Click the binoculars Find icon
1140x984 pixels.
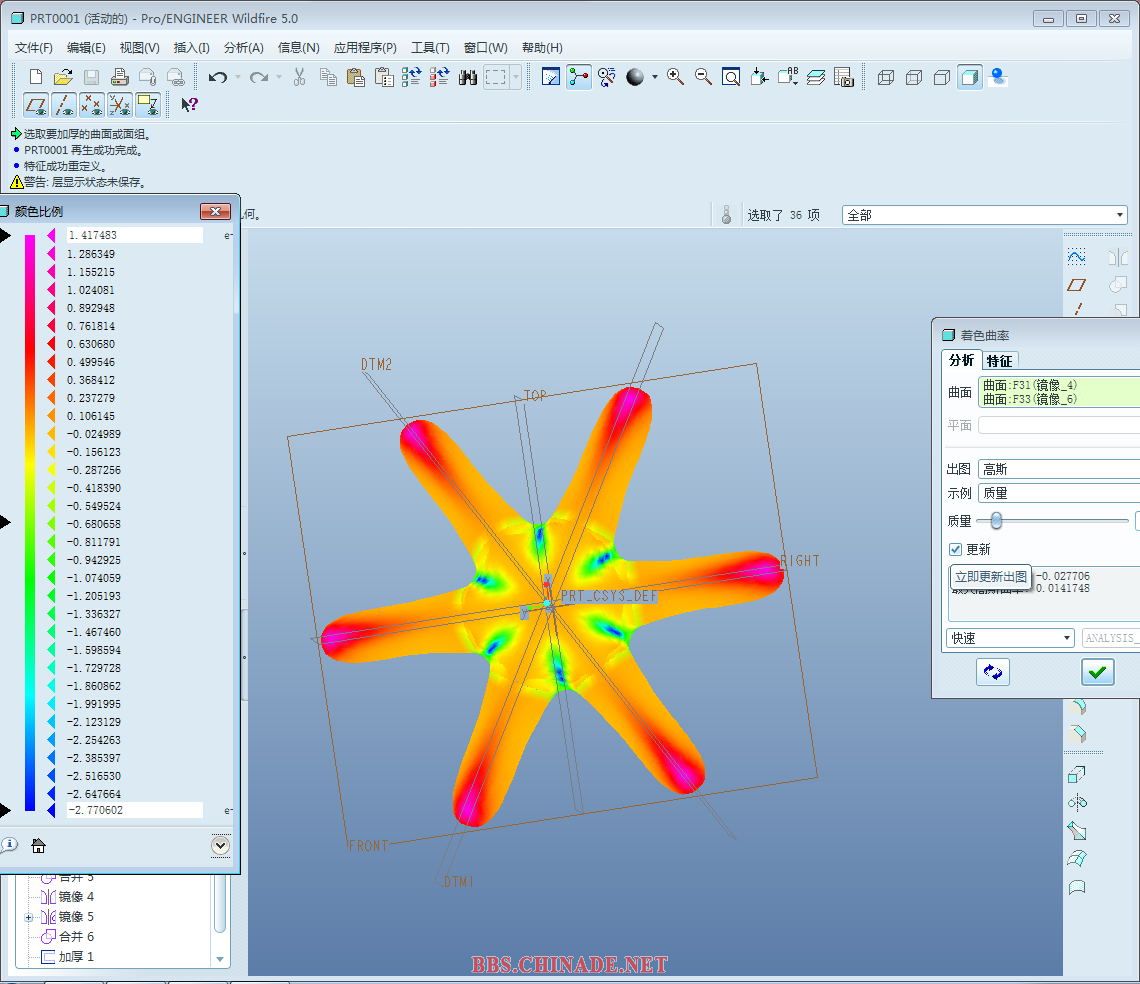467,77
